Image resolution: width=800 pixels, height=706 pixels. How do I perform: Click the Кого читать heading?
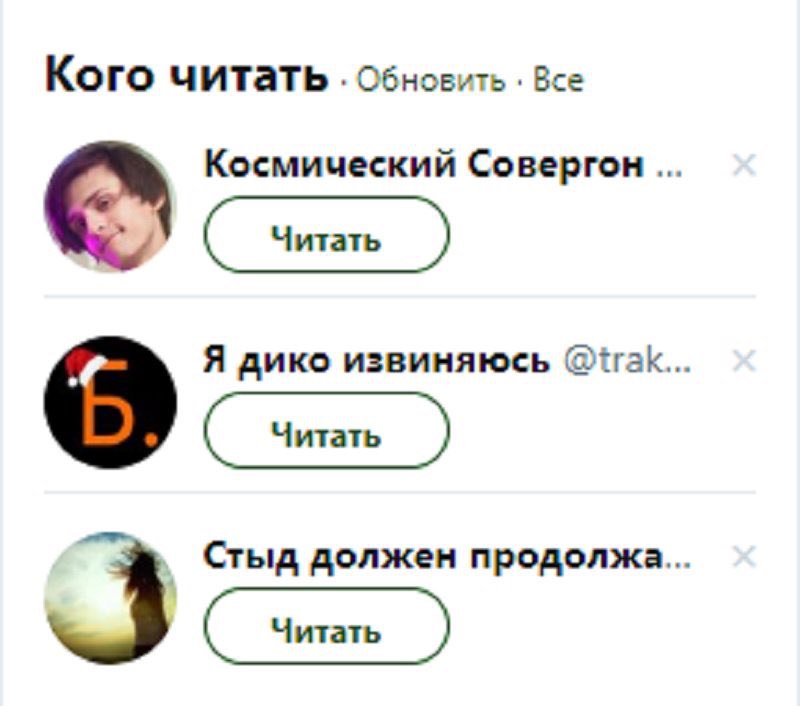tap(186, 75)
